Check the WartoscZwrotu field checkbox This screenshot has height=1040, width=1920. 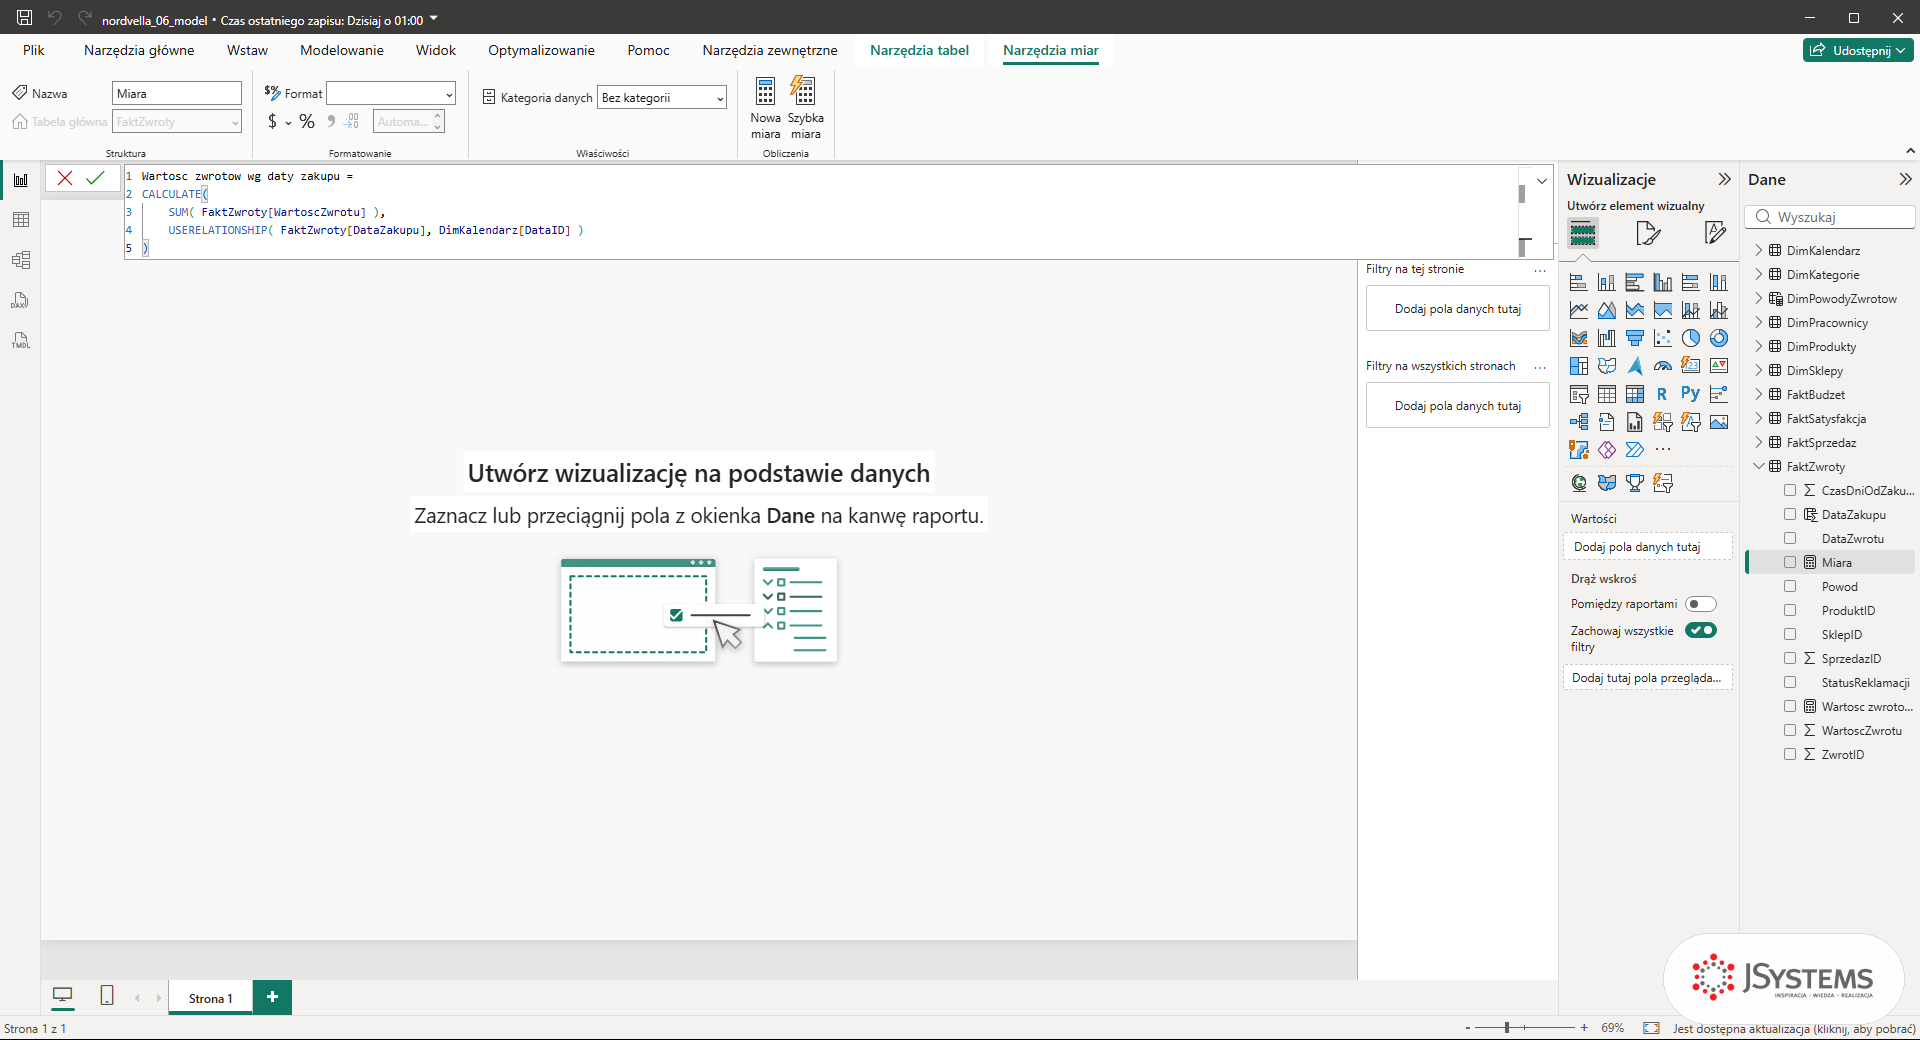click(x=1790, y=730)
